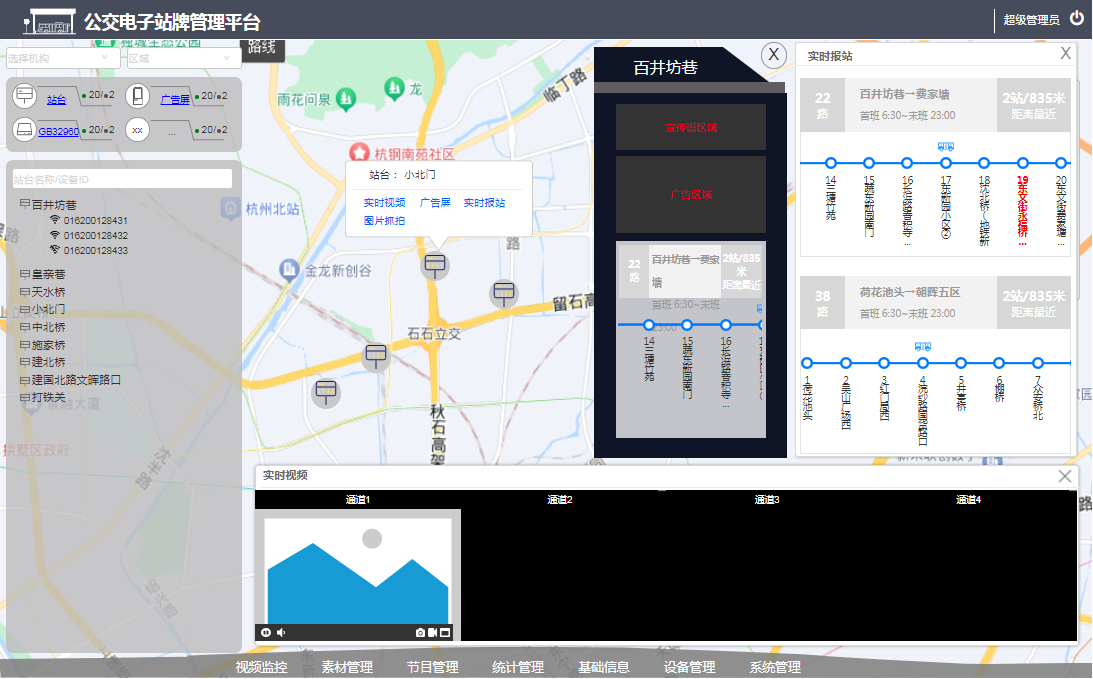Image resolution: width=1093 pixels, height=679 pixels.
Task: Click the wifi icon of device 016200128432
Action: 54,235
